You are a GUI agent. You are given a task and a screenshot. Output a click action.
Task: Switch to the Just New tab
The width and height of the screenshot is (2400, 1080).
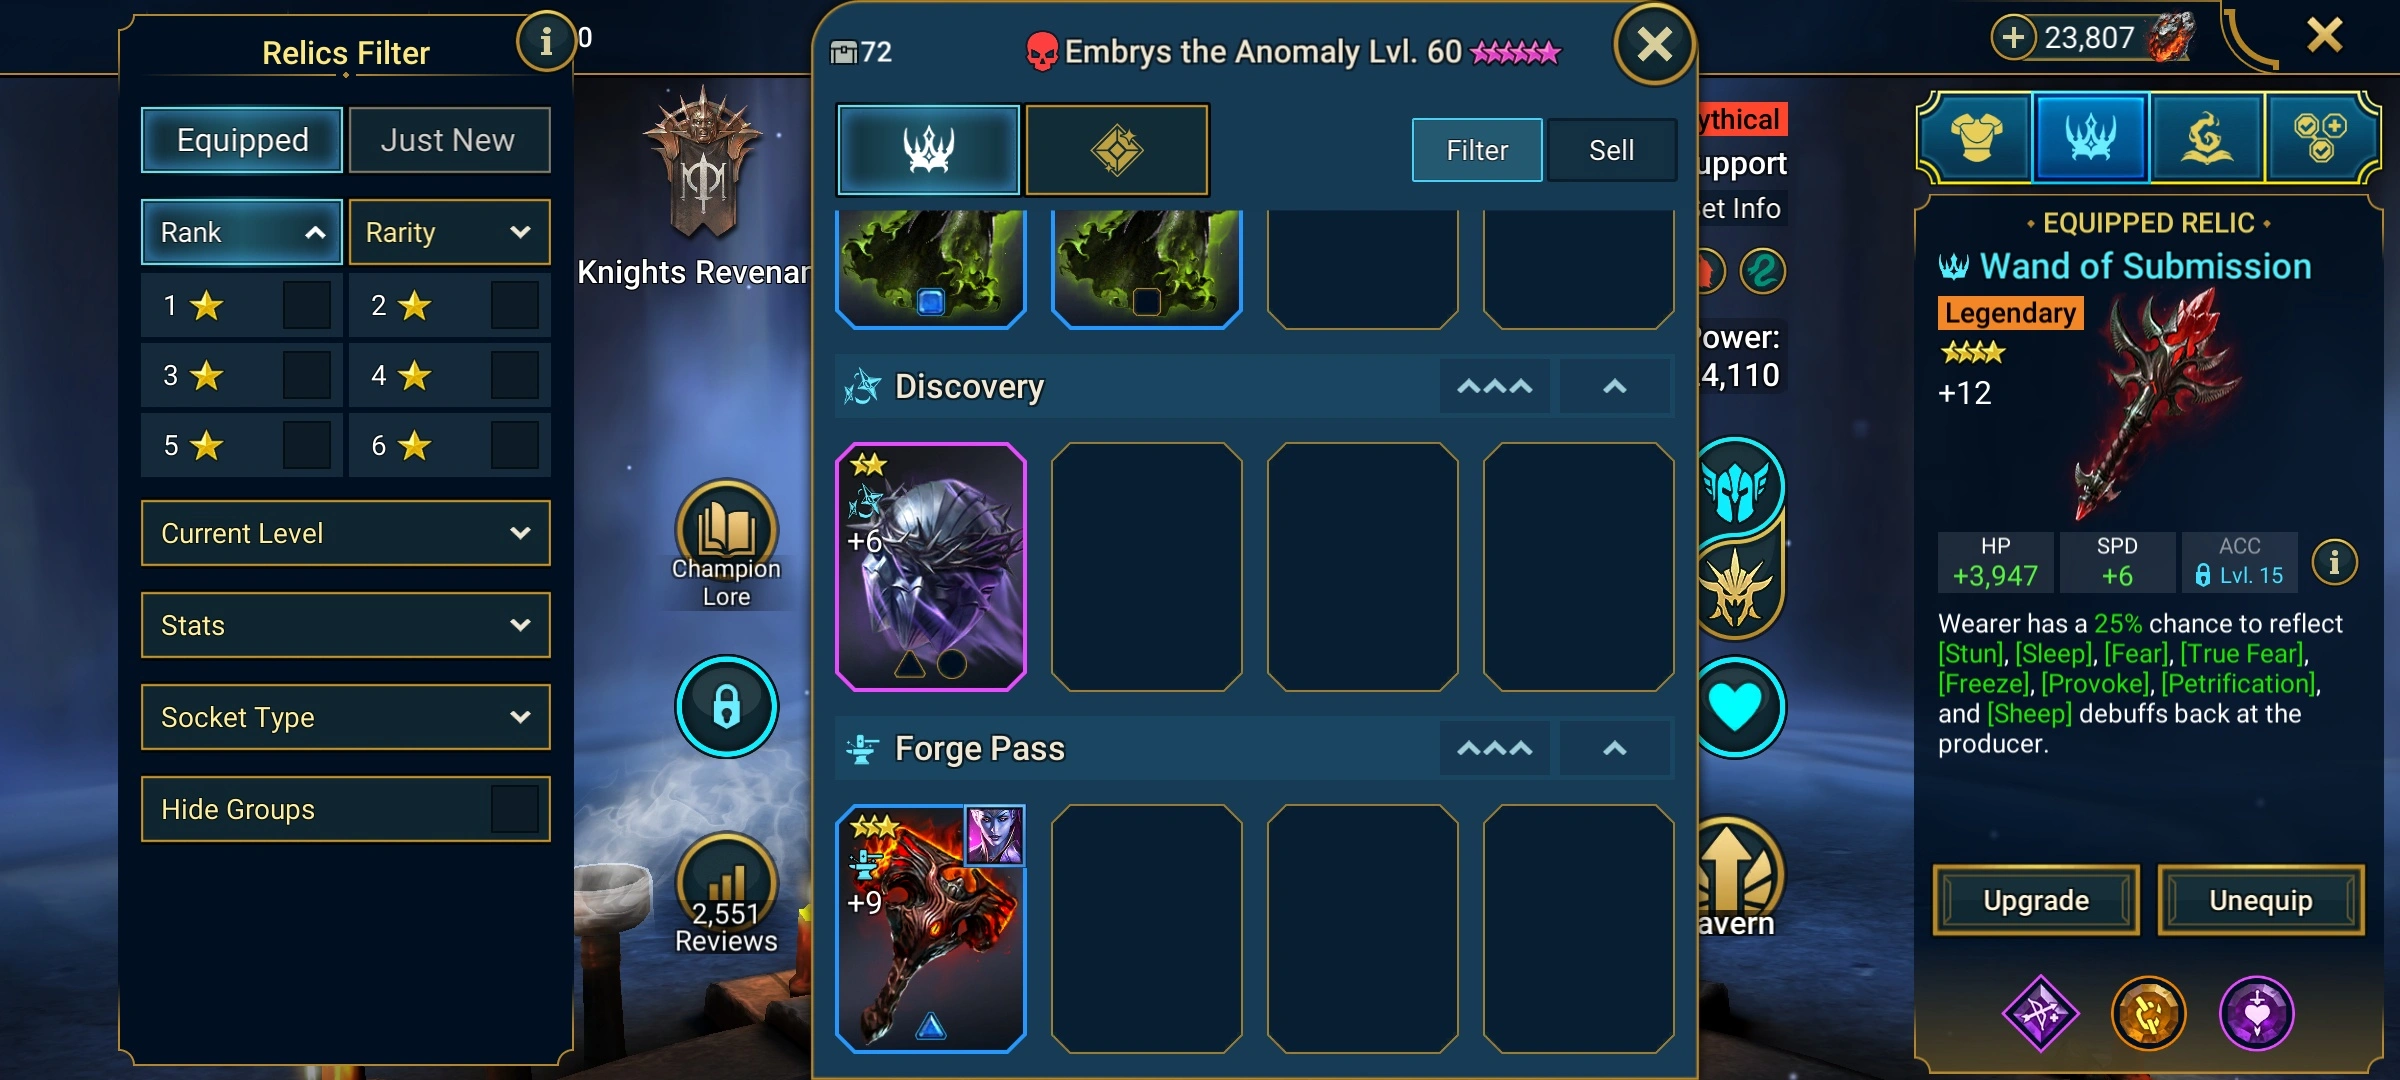[x=449, y=140]
